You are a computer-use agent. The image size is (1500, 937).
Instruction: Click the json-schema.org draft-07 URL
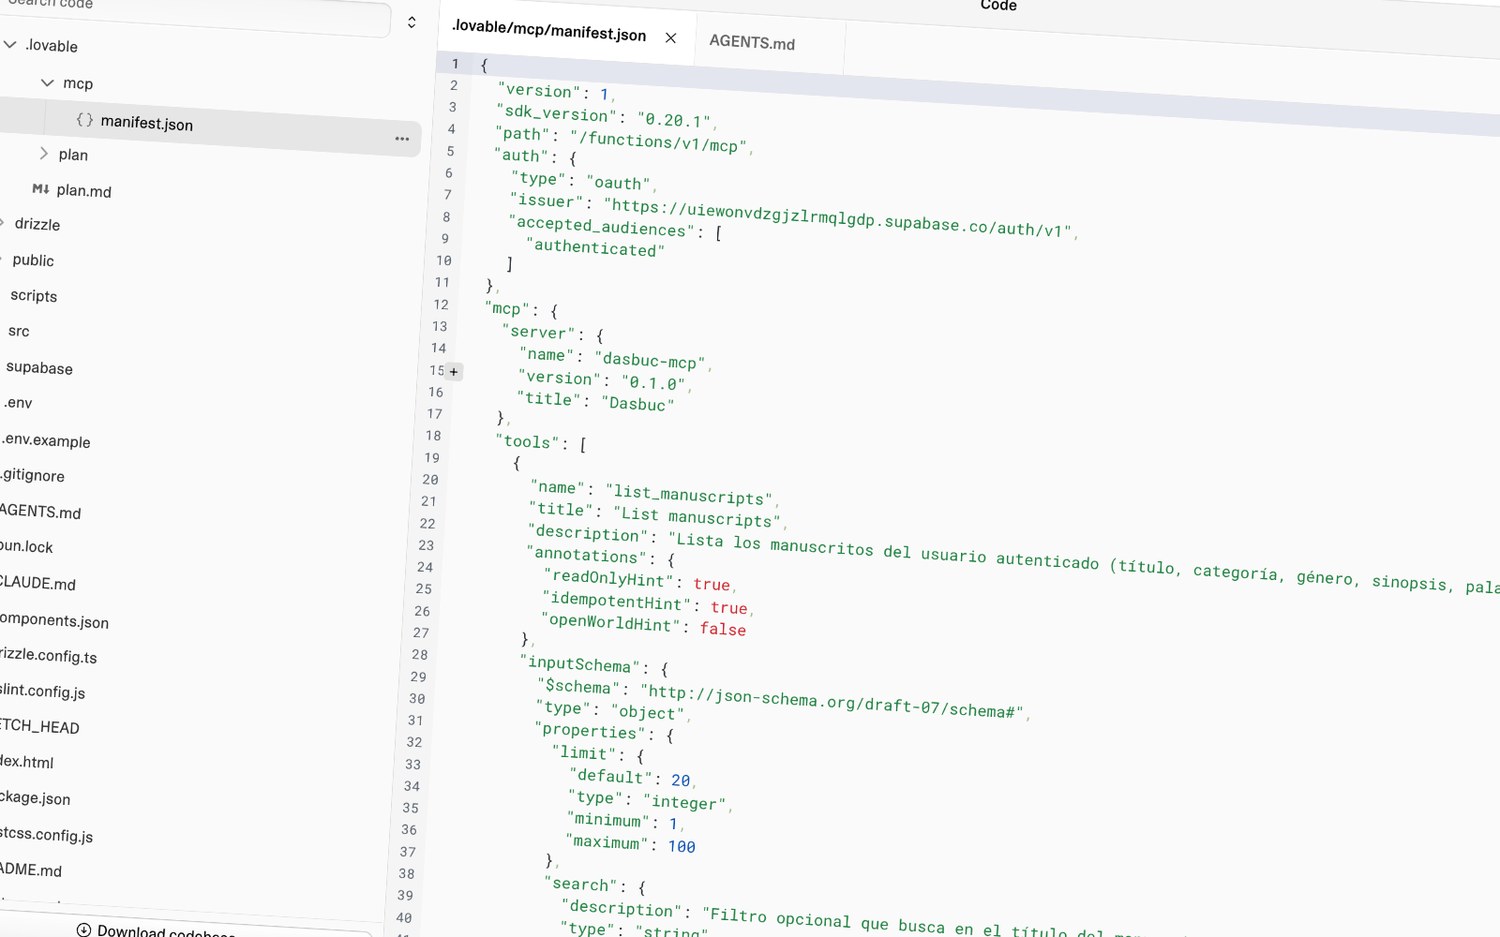tap(832, 701)
